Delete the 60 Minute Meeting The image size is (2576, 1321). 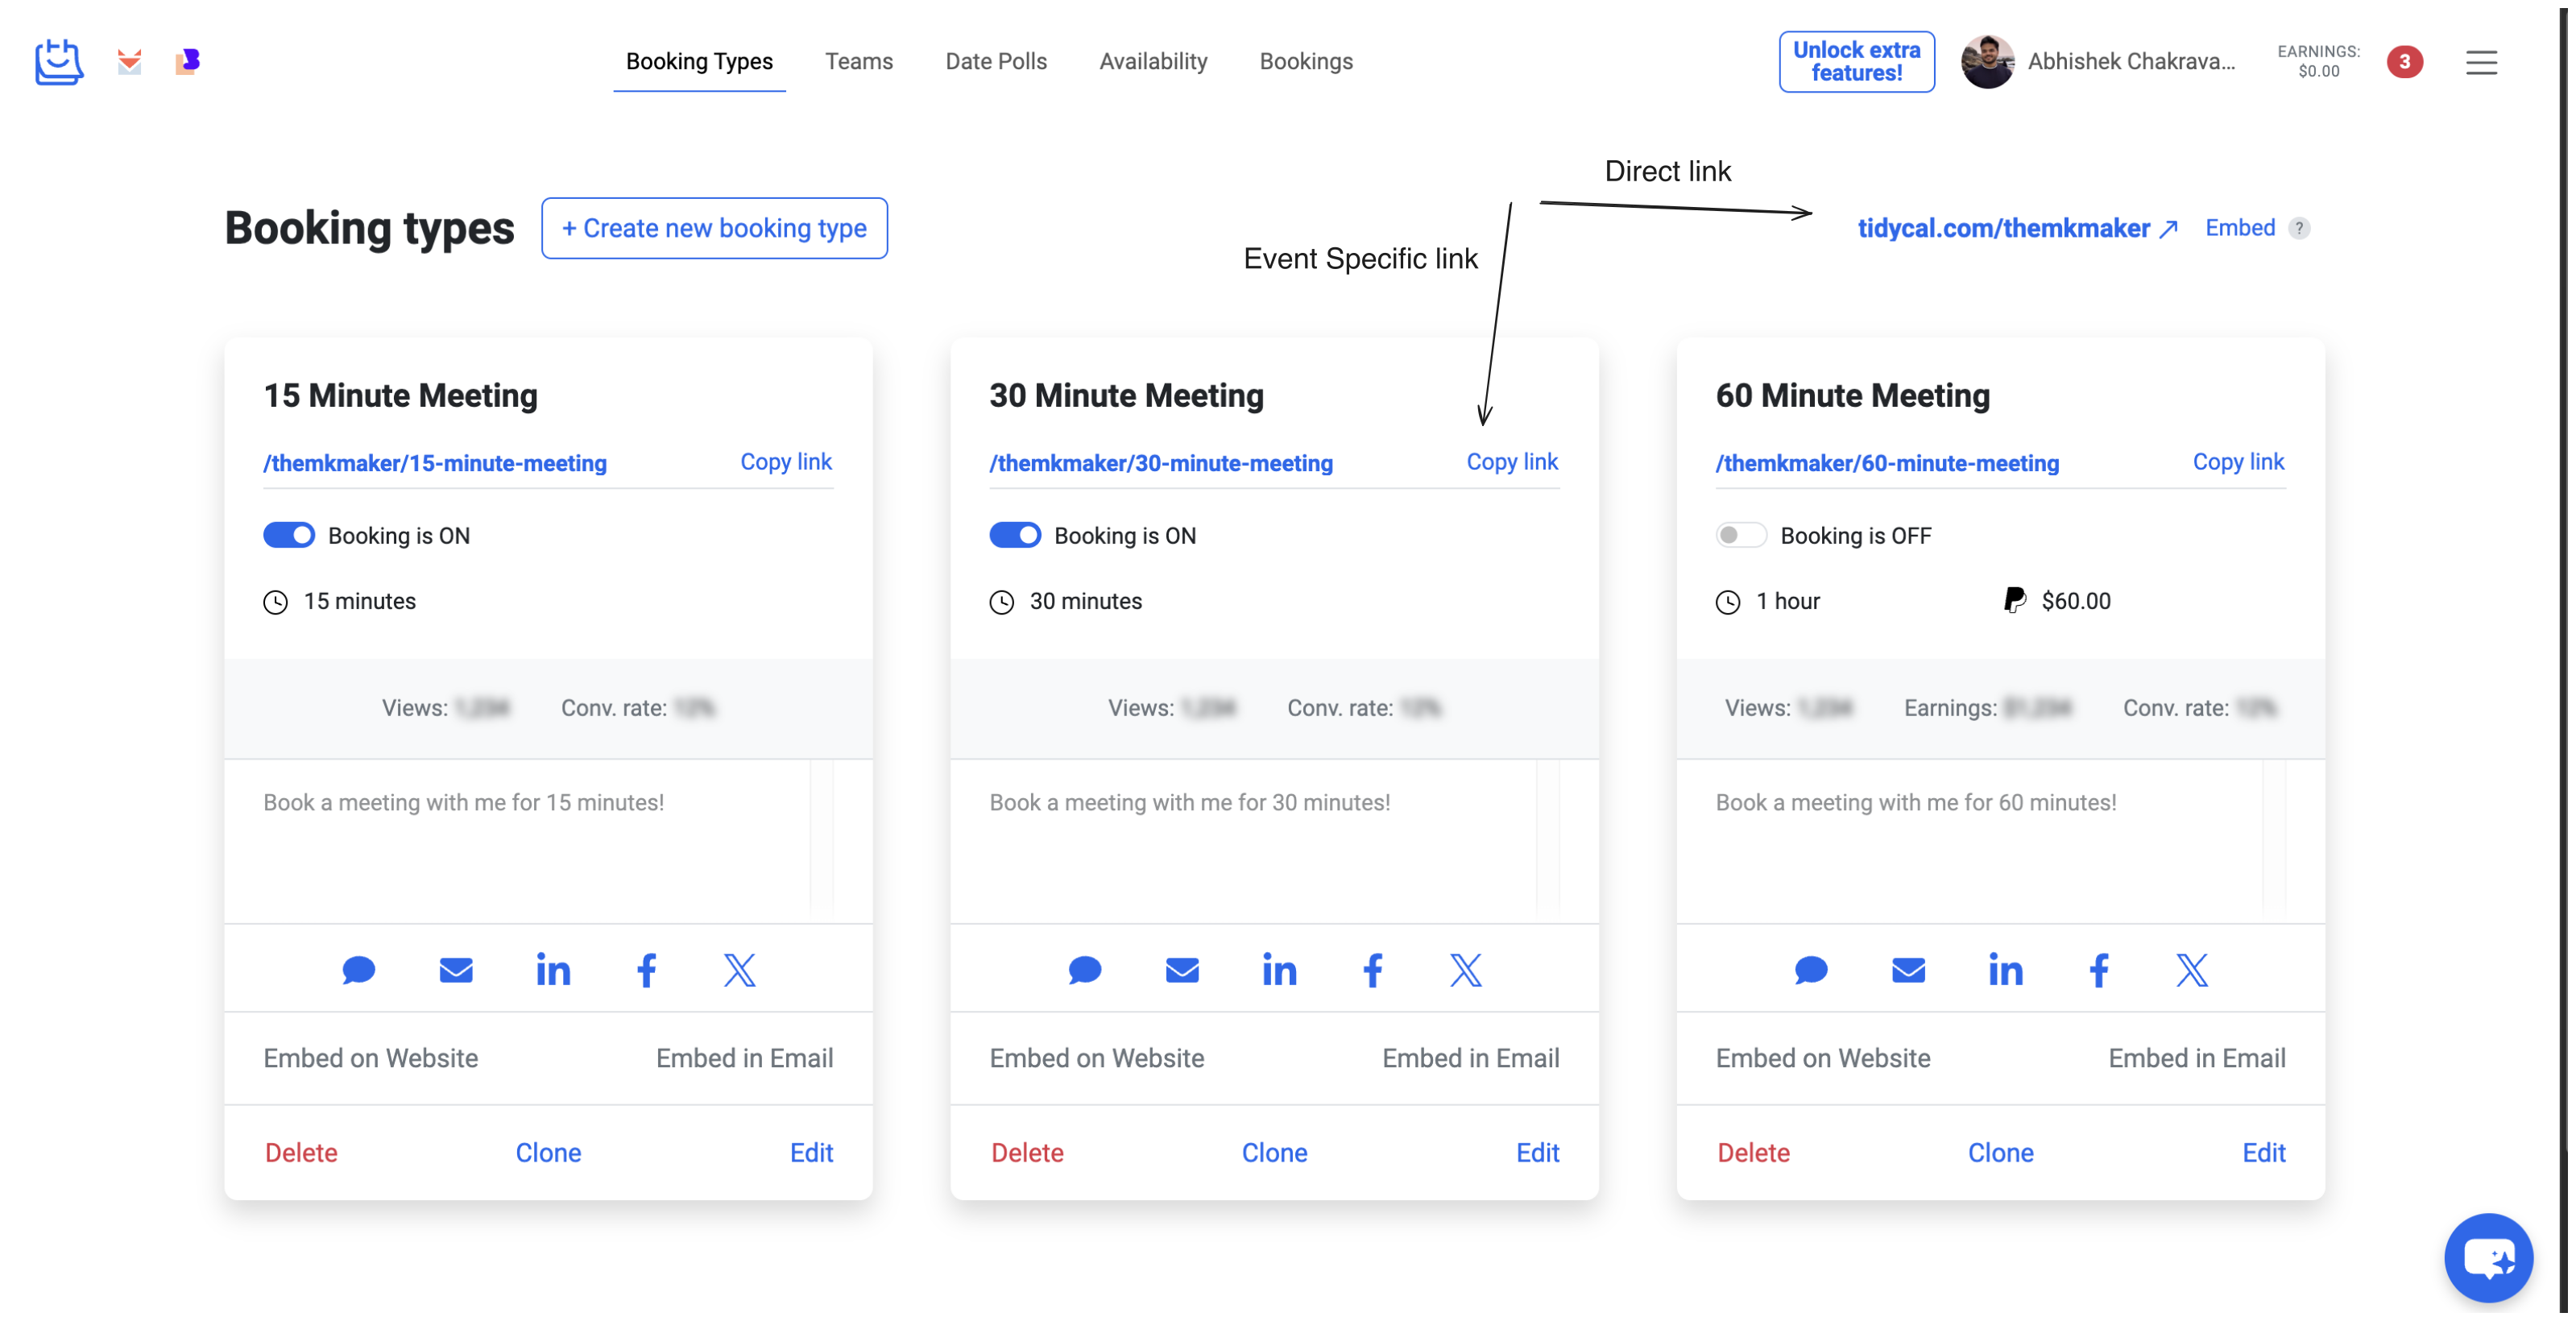point(1753,1152)
